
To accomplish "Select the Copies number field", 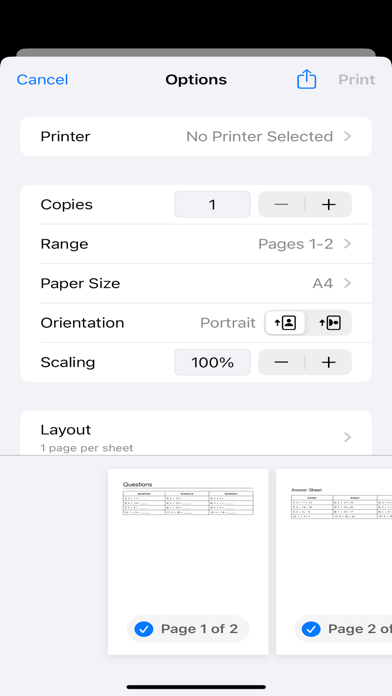I will (212, 205).
